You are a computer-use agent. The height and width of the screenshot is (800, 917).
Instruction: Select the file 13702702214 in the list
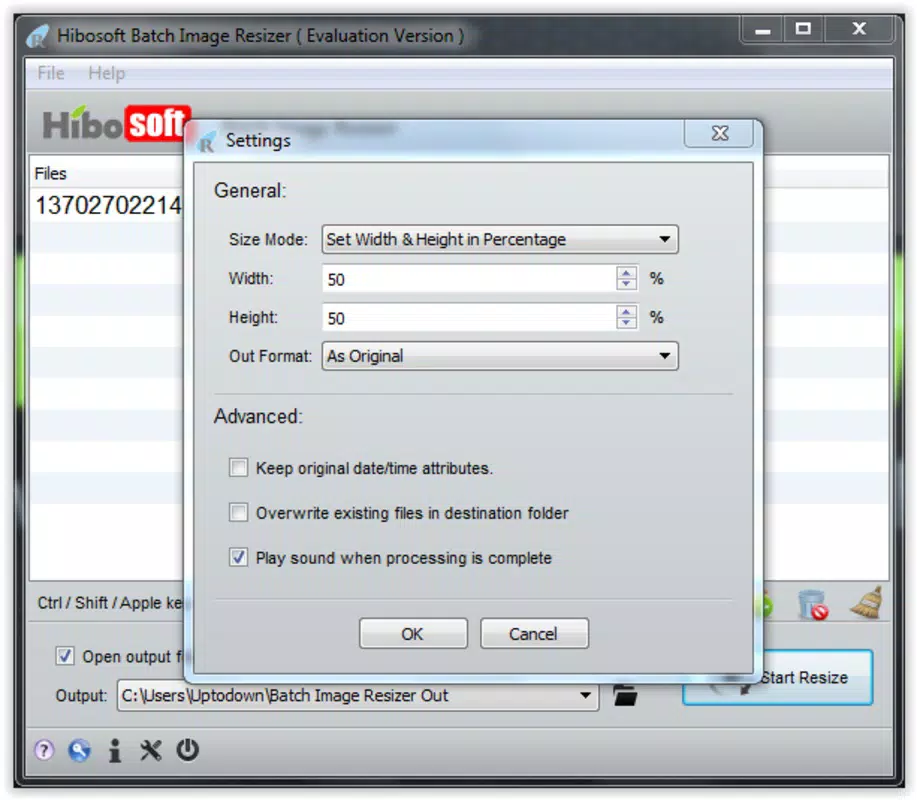108,205
